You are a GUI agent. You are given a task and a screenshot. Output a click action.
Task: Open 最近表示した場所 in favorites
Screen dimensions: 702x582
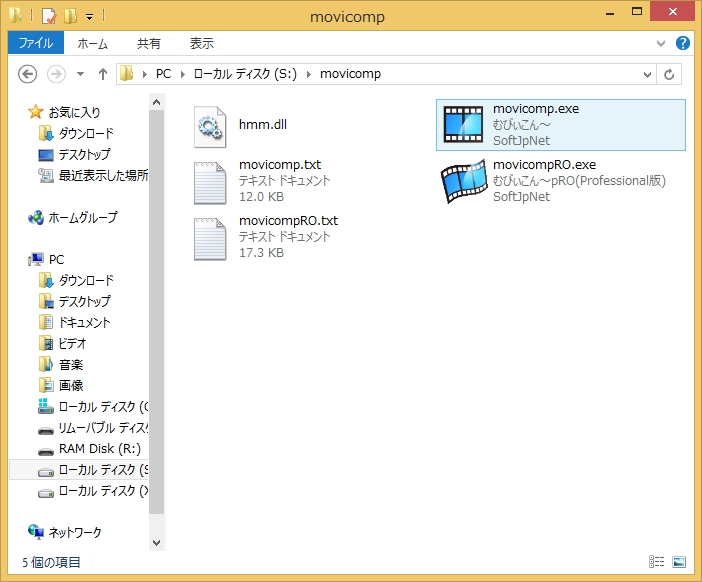[x=103, y=175]
